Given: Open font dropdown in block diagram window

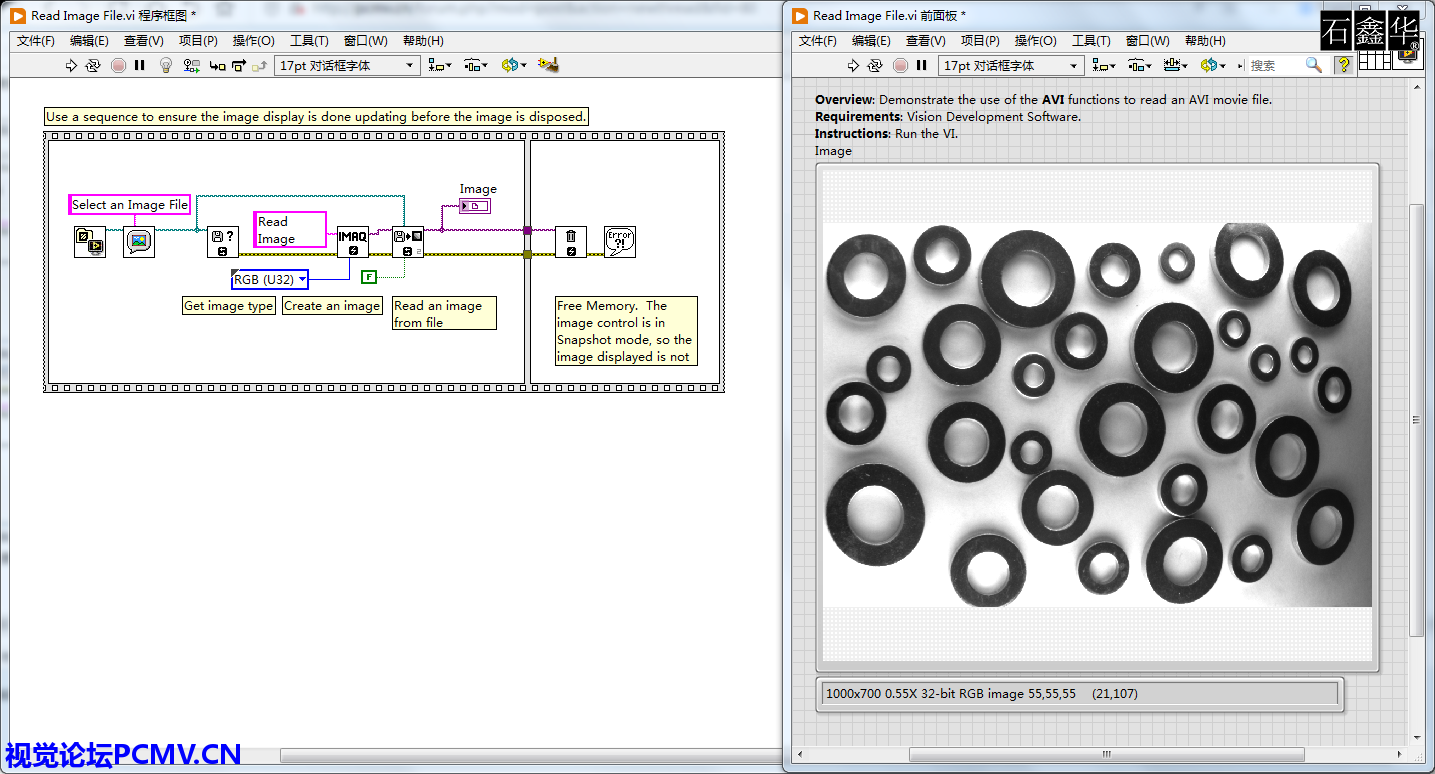Looking at the screenshot, I should (x=347, y=65).
